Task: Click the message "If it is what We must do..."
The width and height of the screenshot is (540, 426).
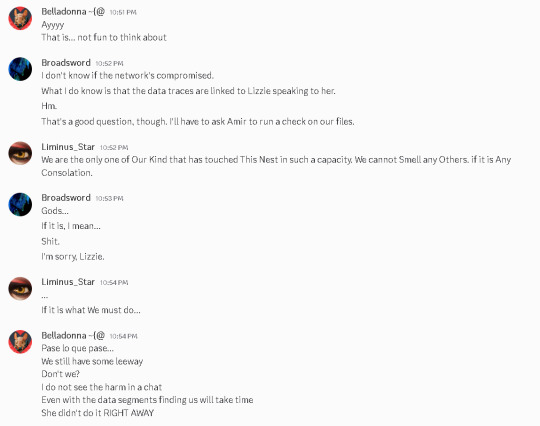Action: pos(91,310)
